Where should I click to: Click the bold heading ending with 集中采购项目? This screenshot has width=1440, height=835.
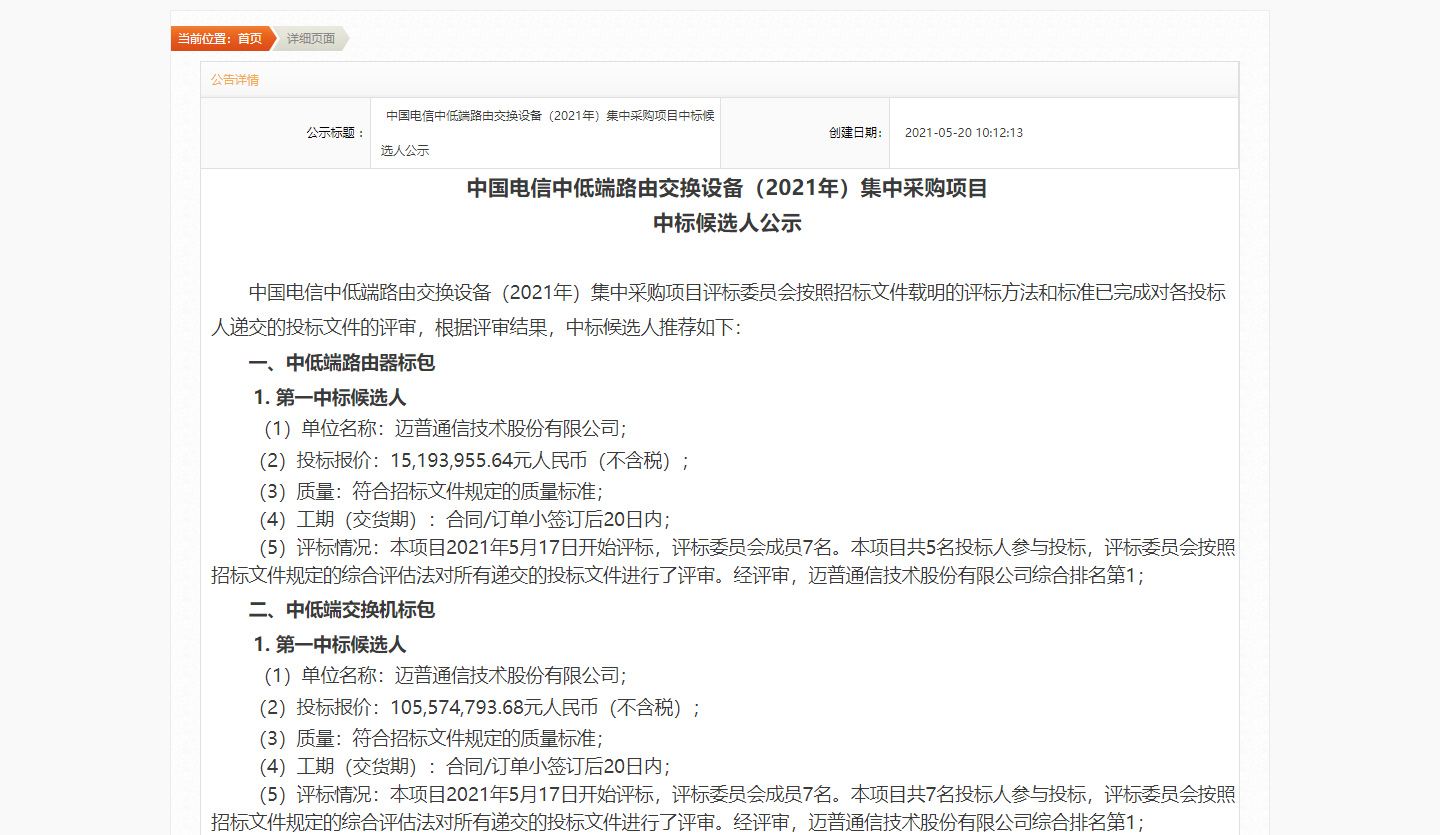727,188
